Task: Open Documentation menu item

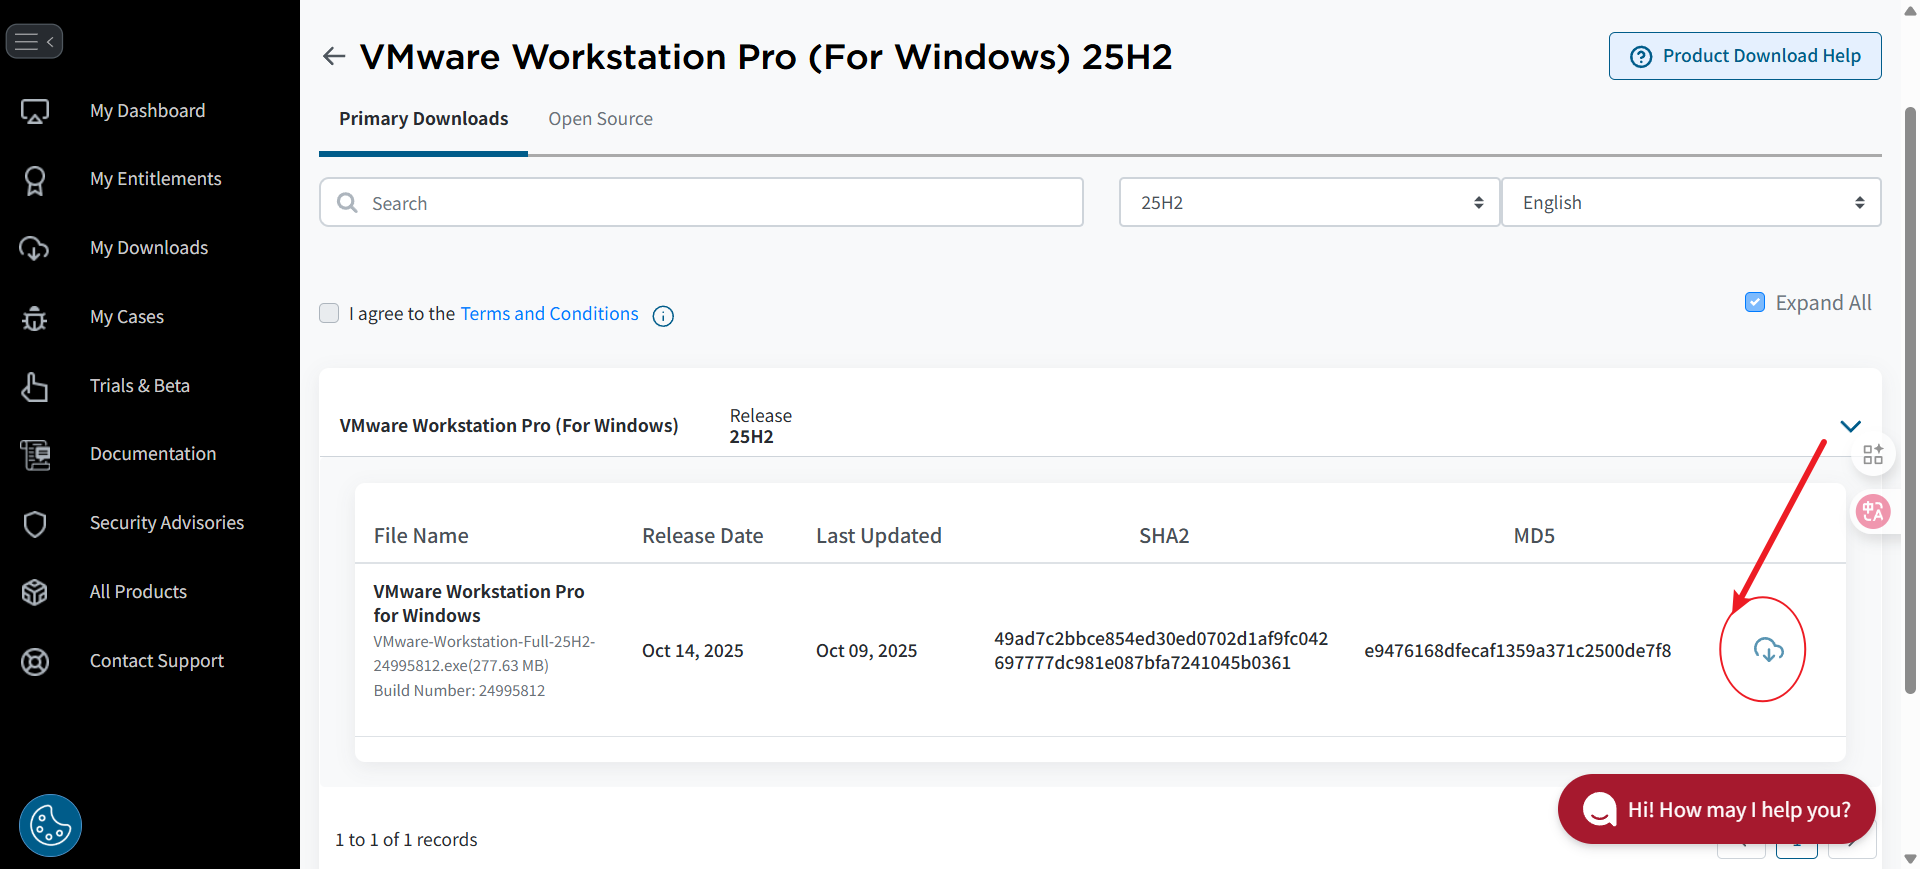Action: pos(153,454)
